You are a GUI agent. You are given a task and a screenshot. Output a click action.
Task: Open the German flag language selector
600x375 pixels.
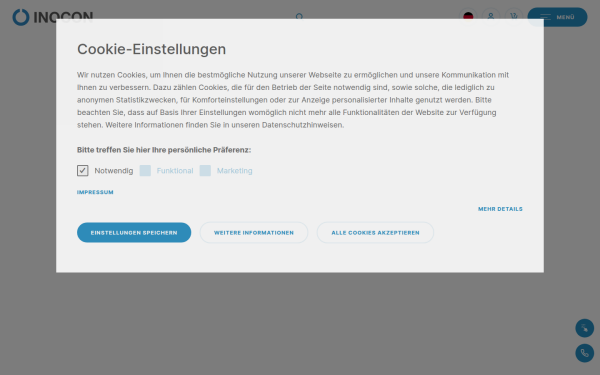468,17
